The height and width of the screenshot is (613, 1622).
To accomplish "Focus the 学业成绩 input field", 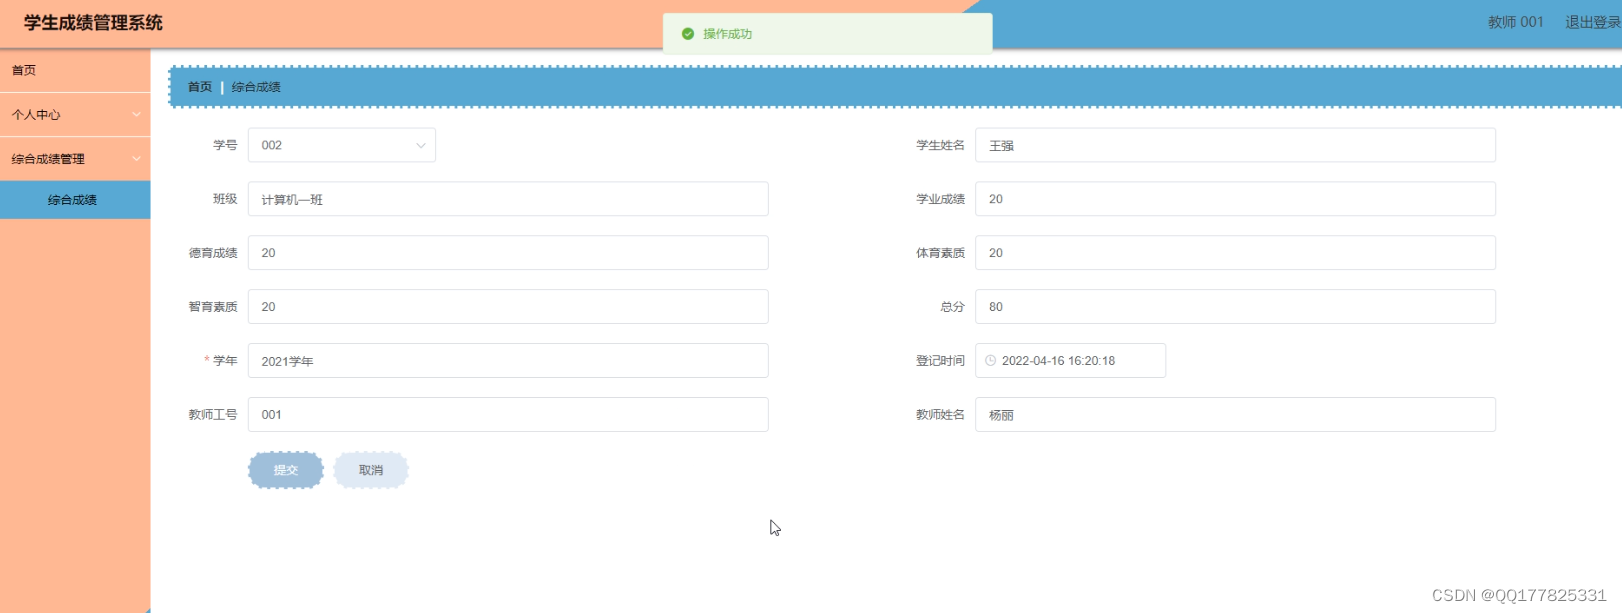I will 1235,199.
